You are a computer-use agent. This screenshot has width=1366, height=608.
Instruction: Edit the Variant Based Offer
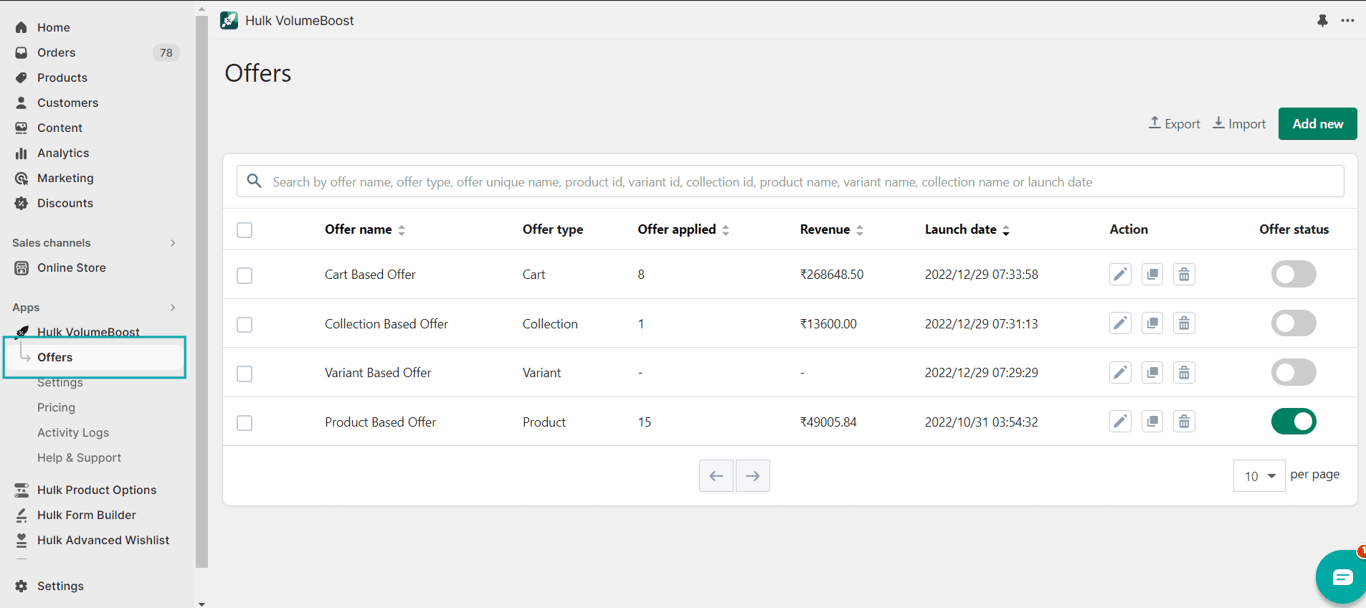[1120, 372]
